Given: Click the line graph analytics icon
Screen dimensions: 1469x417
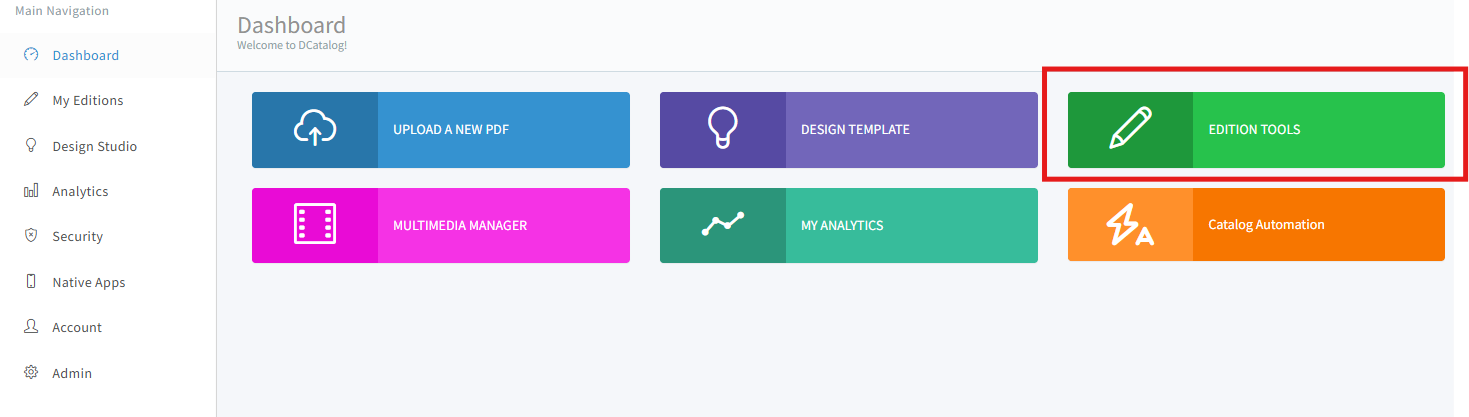Looking at the screenshot, I should [x=722, y=225].
